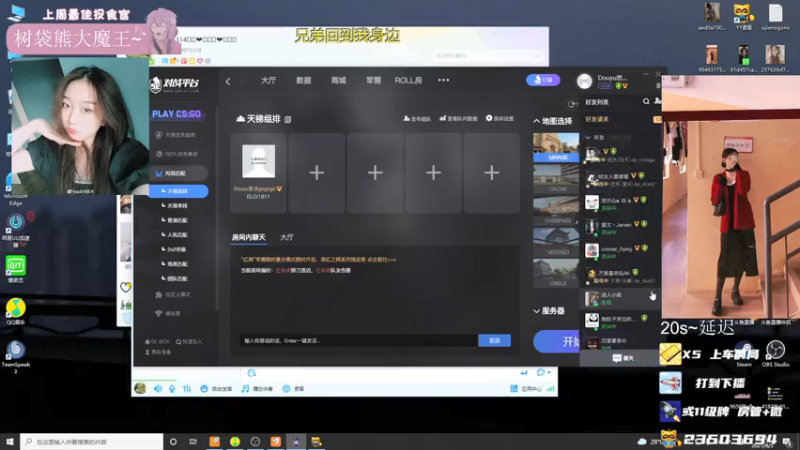The width and height of the screenshot is (800, 450).
Task: Open 应用中心 app center in YY
Action: 526,389
